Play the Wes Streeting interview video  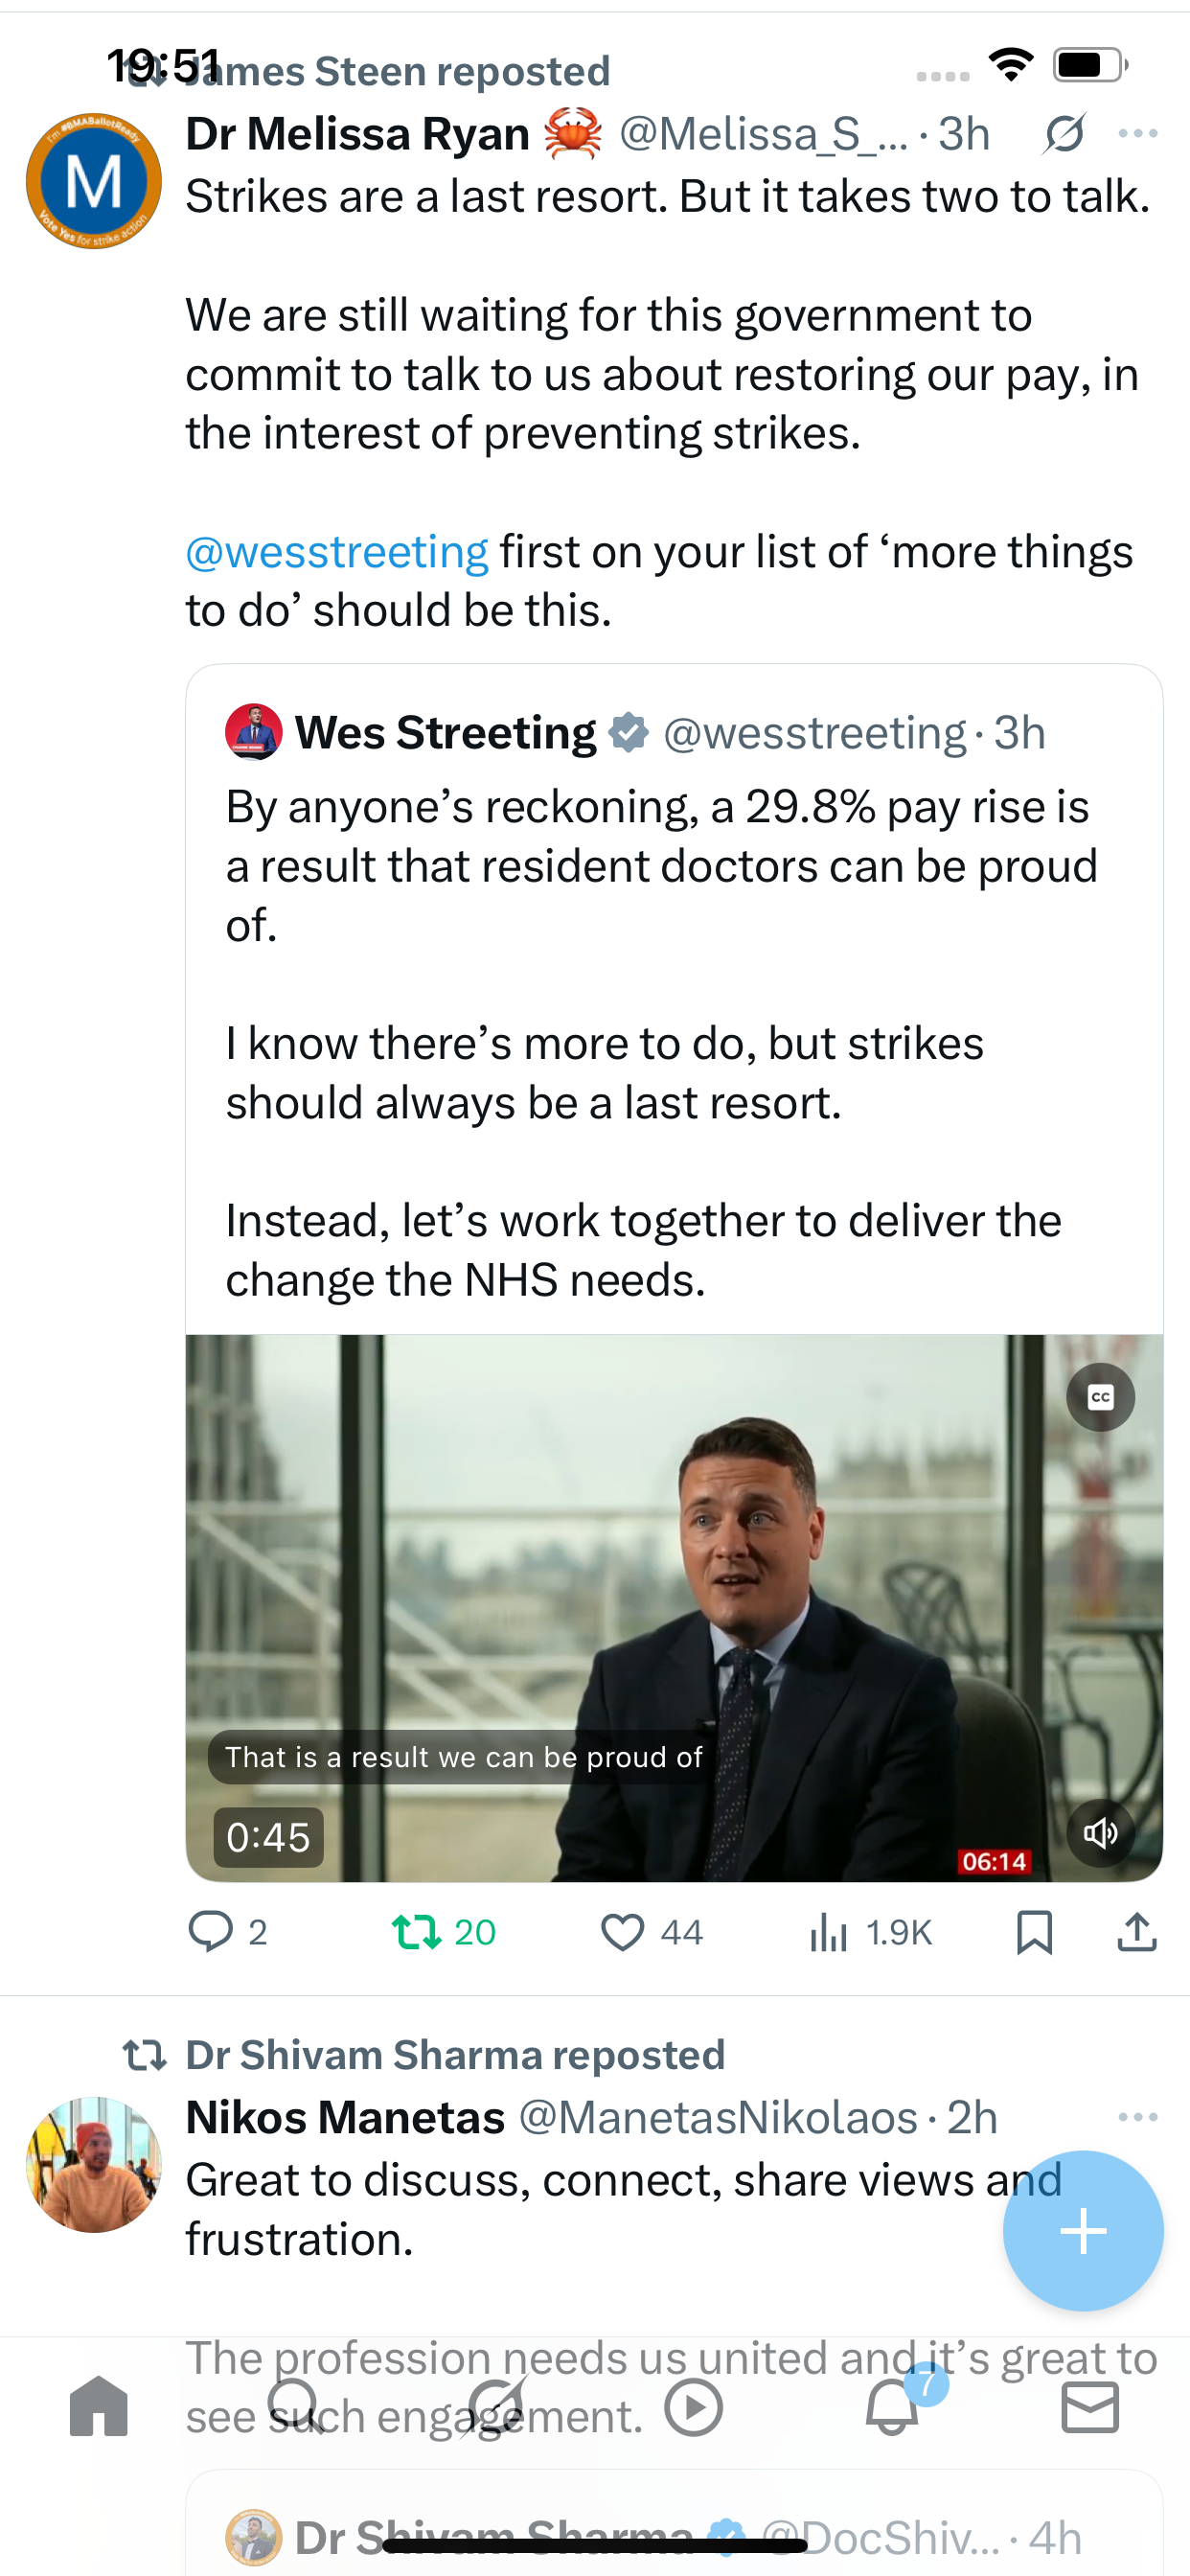point(674,1607)
